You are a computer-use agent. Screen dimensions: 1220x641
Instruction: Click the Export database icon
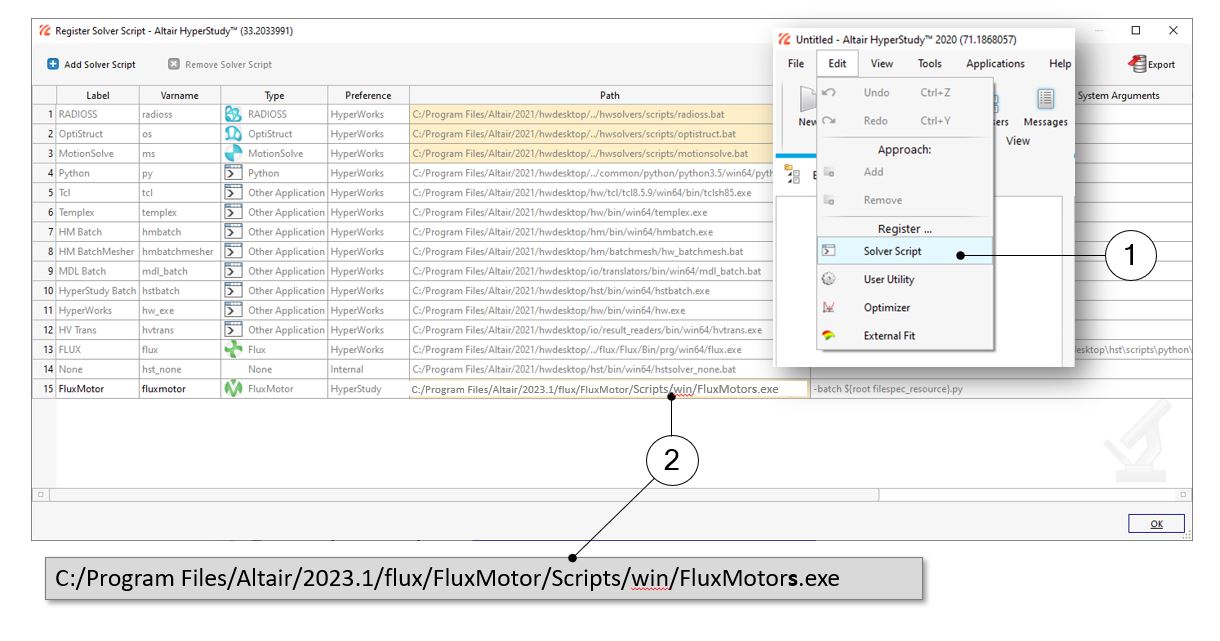point(1137,64)
